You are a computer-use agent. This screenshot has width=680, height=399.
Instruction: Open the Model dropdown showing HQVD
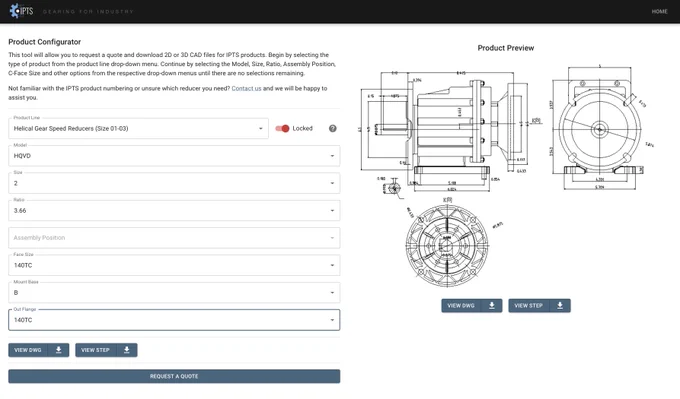point(174,156)
